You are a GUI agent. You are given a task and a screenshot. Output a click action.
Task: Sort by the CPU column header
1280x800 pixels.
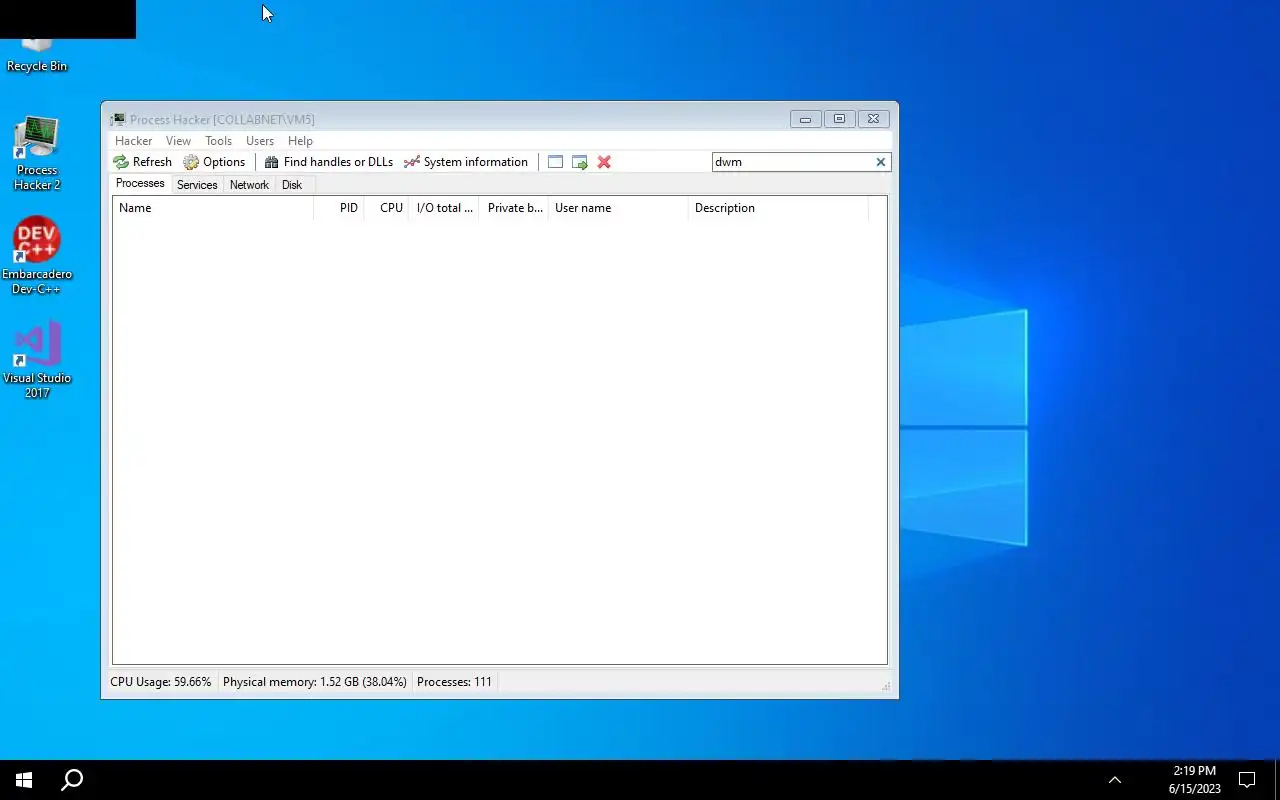[387, 208]
